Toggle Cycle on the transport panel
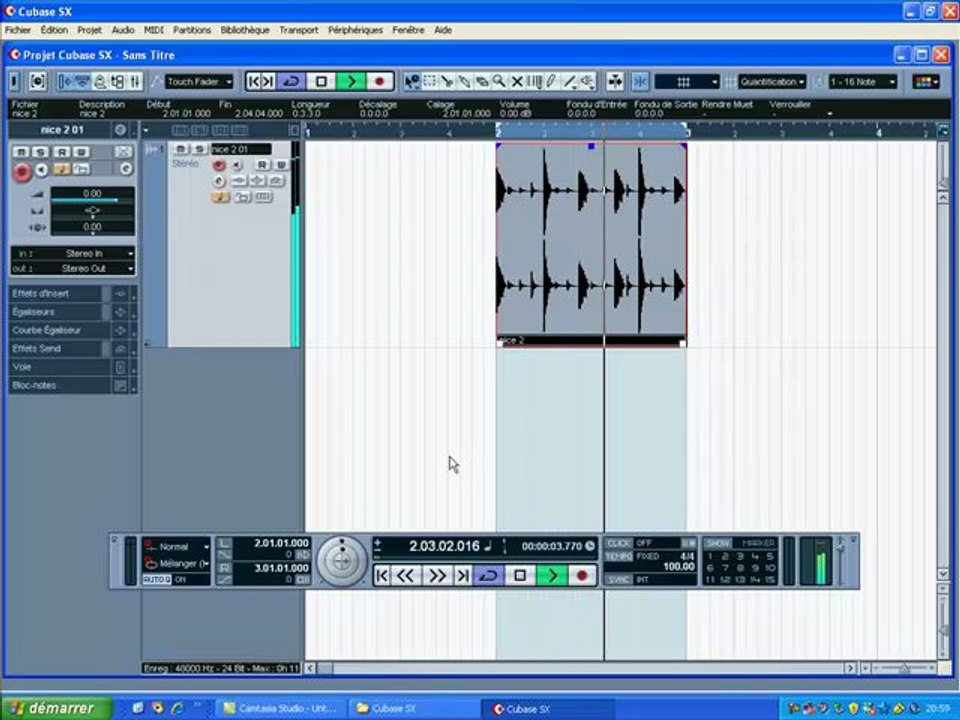 489,576
